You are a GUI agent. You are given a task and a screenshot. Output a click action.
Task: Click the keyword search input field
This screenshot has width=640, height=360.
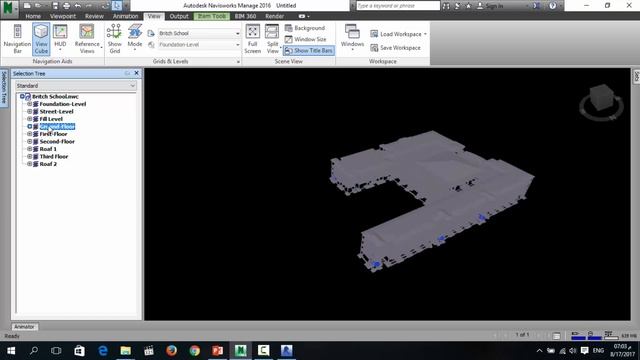point(398,6)
